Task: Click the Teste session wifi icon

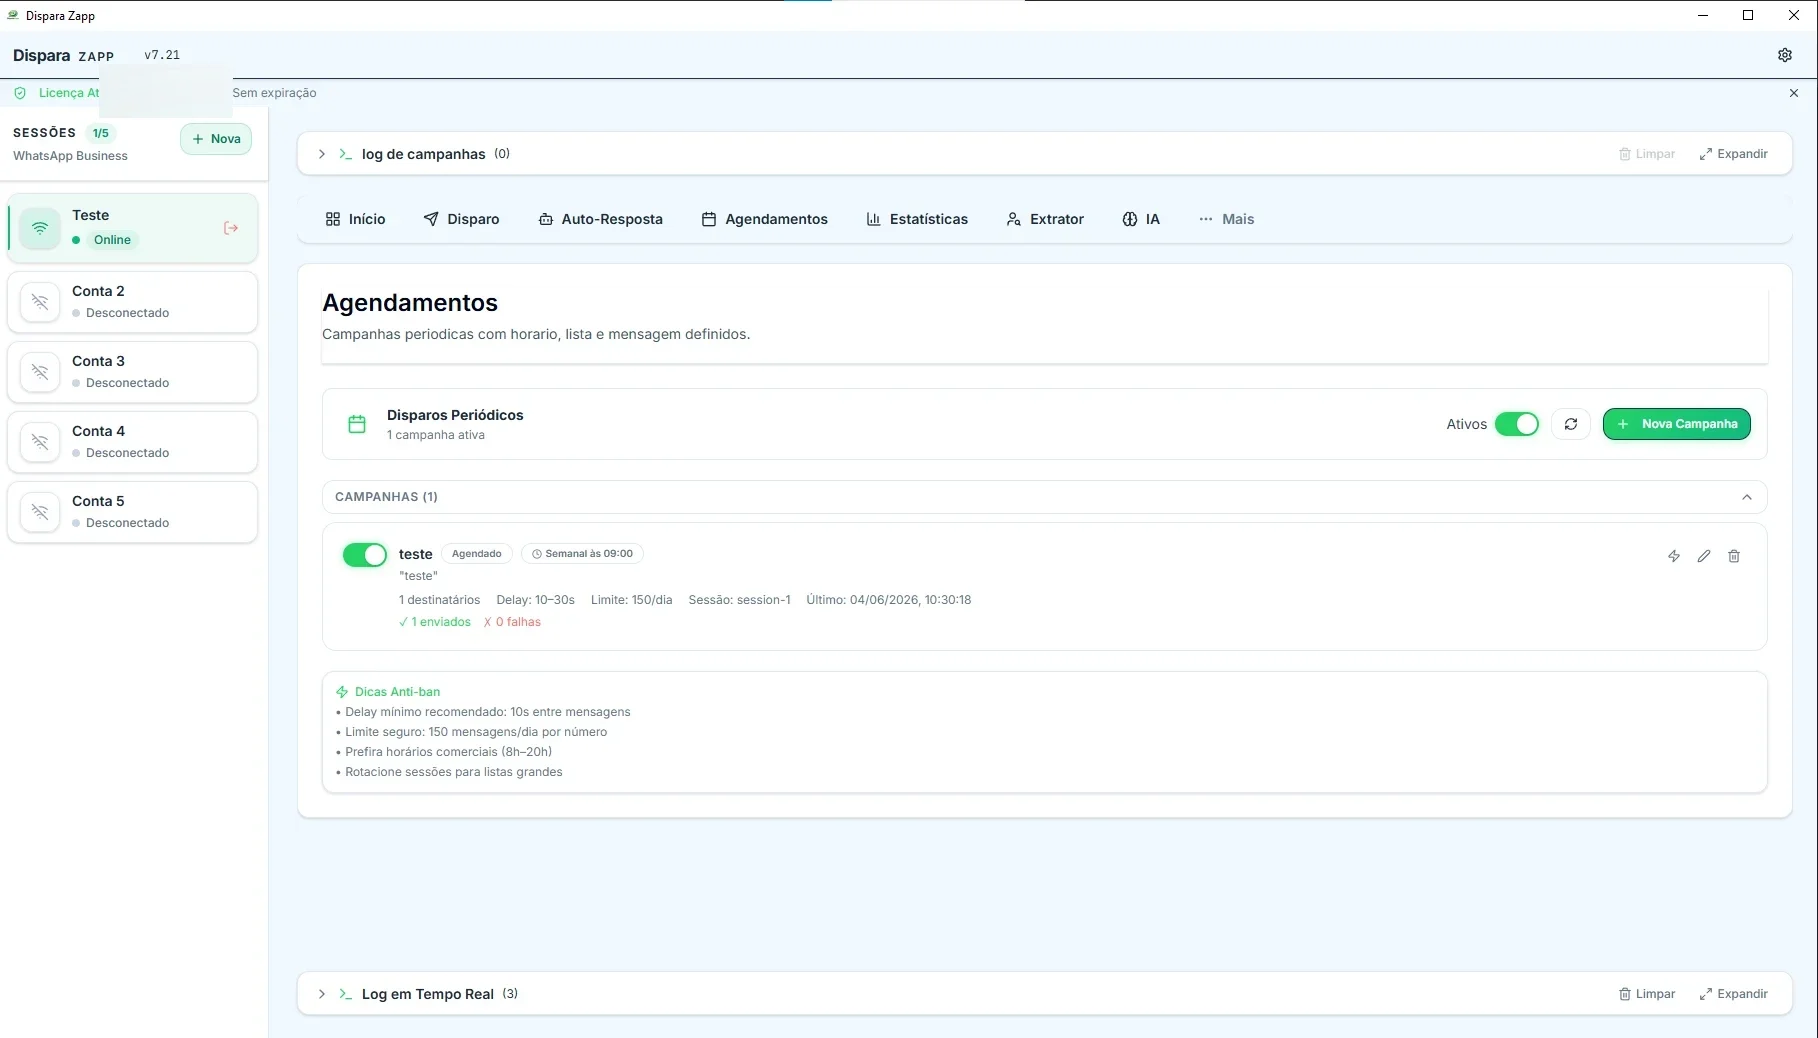Action: click(x=40, y=228)
